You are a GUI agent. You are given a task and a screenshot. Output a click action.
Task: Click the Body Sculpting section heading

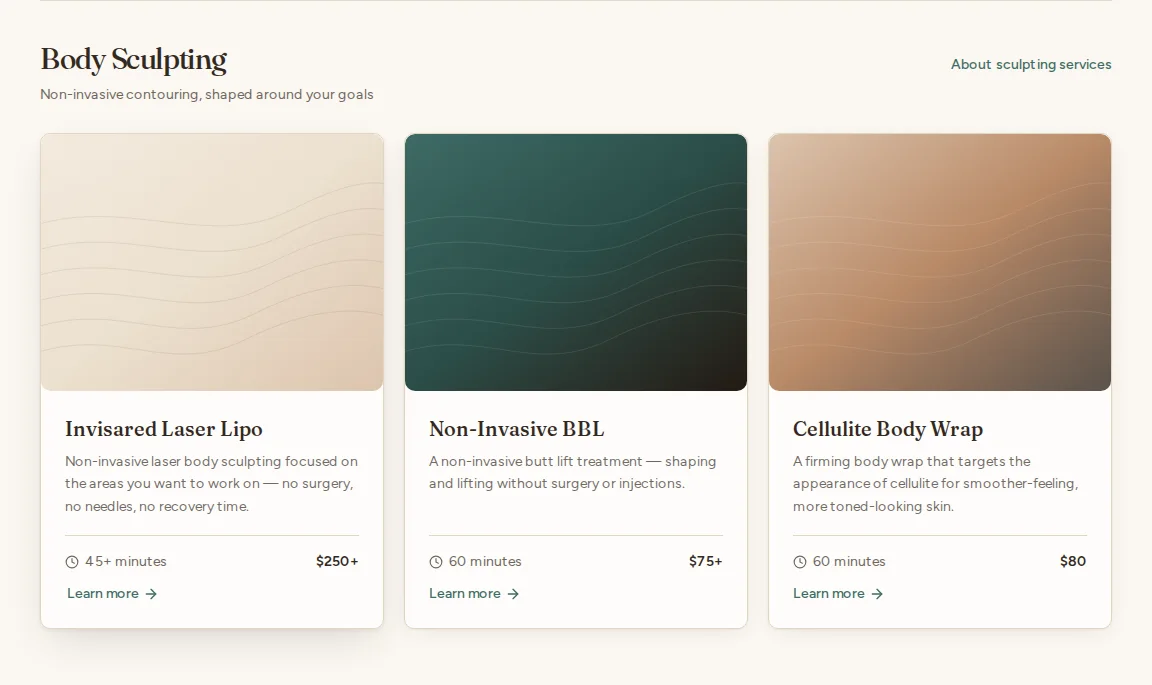coord(134,60)
